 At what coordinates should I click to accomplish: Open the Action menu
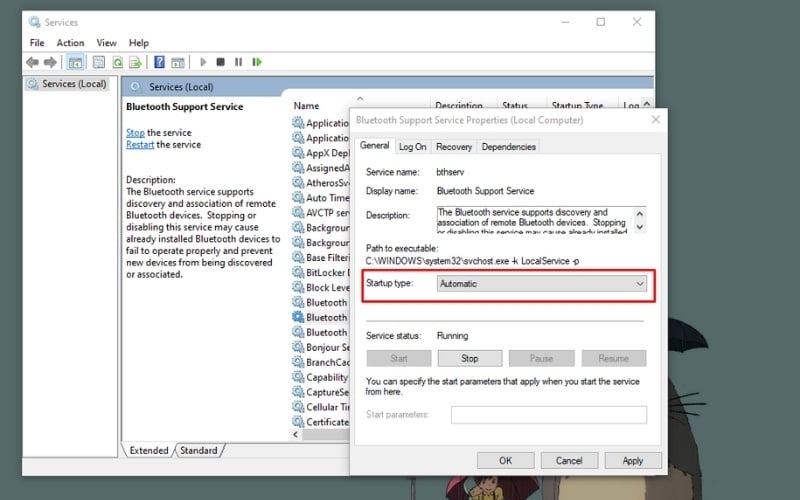point(70,43)
